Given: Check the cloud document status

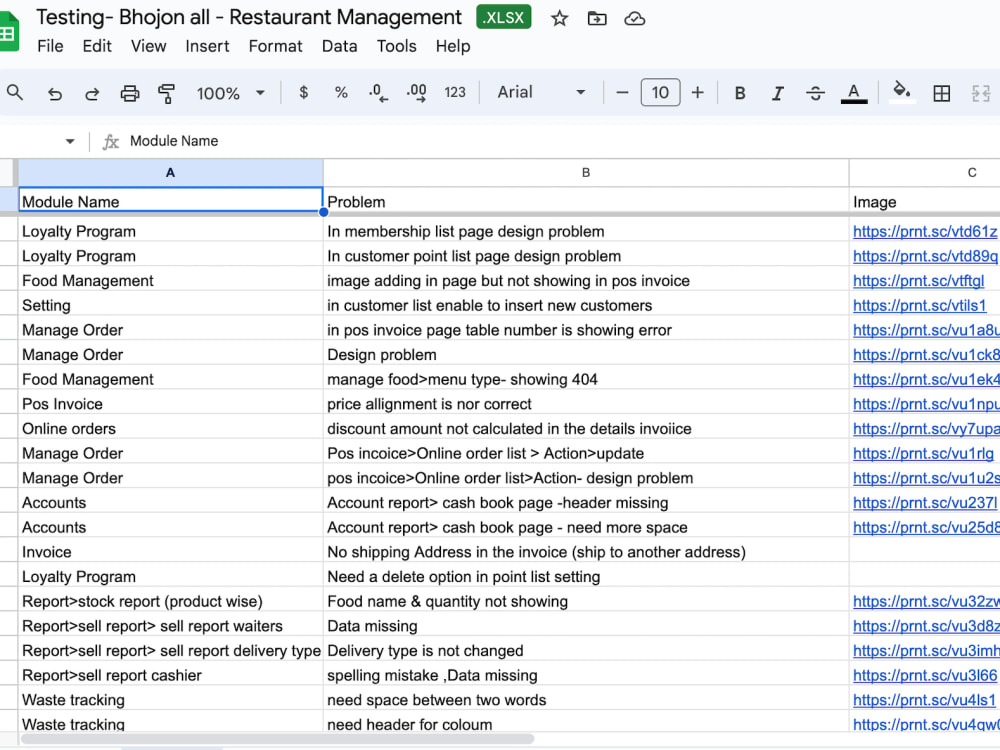Looking at the screenshot, I should pyautogui.click(x=635, y=18).
